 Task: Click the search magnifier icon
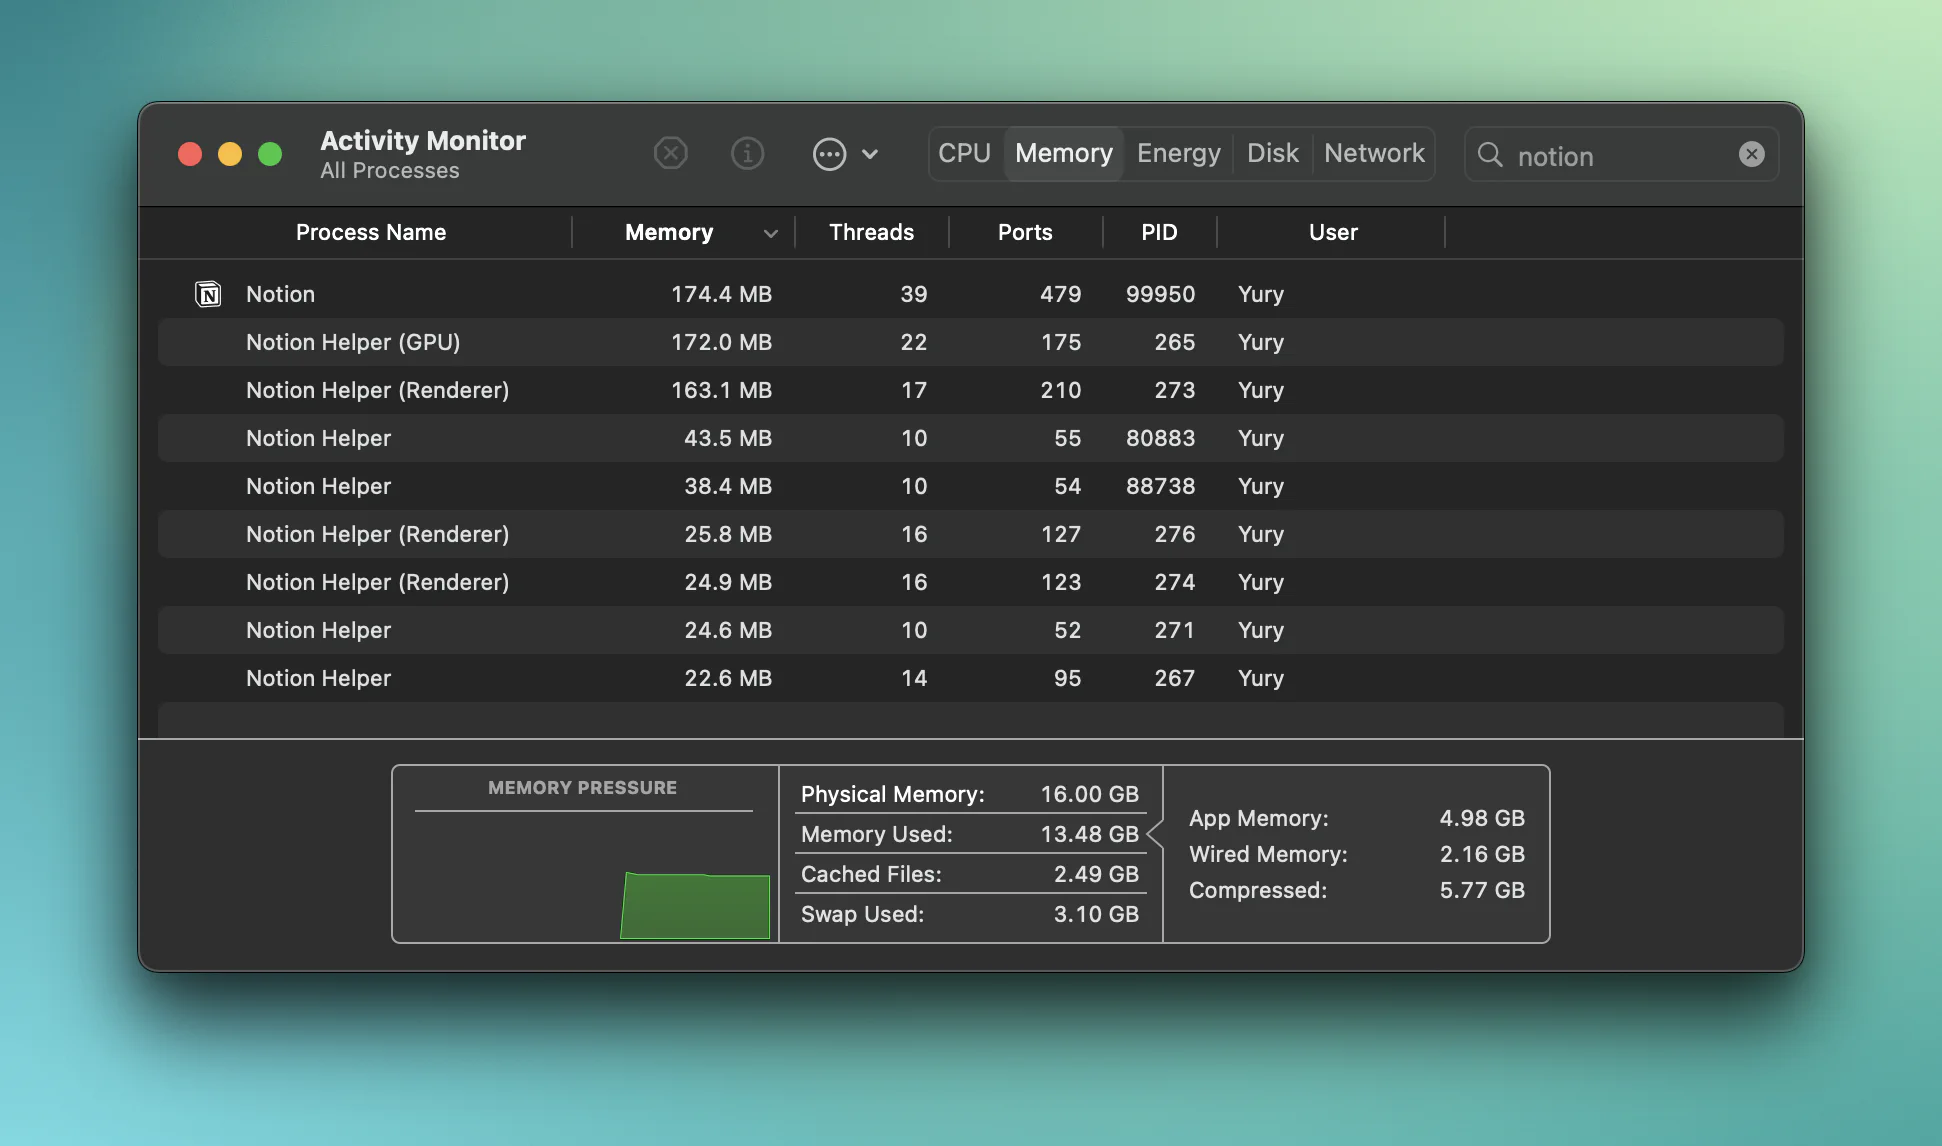click(x=1490, y=156)
